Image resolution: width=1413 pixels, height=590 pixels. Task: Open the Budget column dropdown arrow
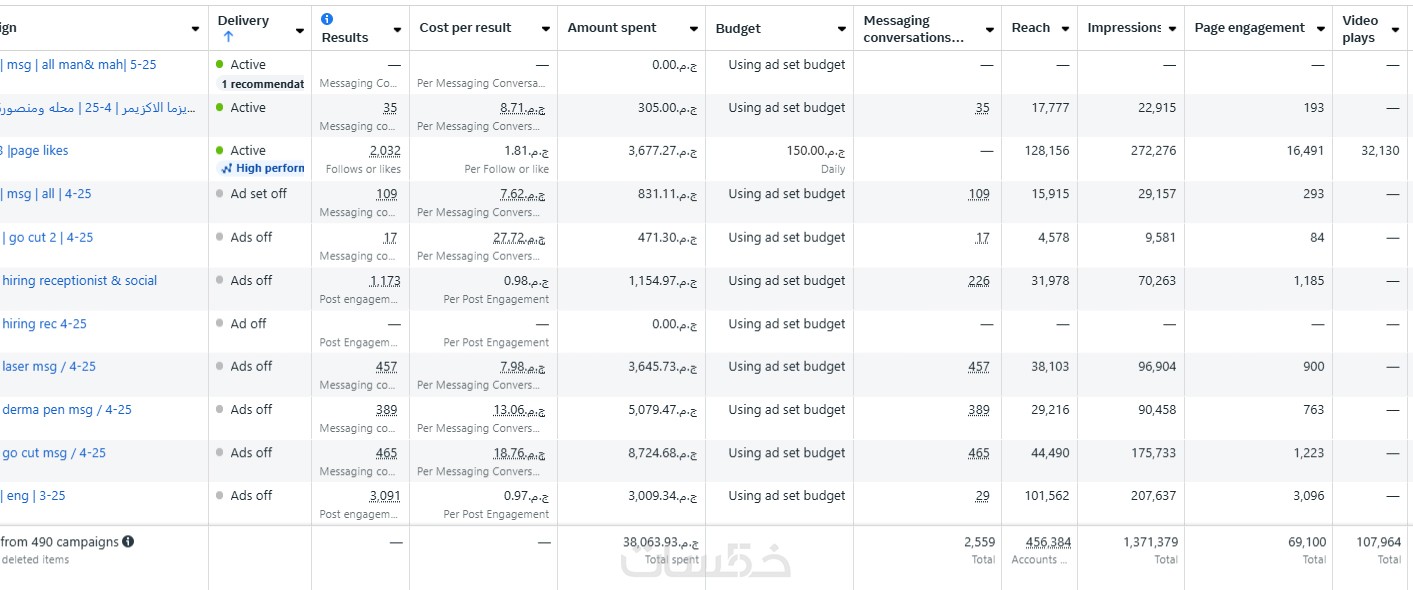(x=841, y=29)
